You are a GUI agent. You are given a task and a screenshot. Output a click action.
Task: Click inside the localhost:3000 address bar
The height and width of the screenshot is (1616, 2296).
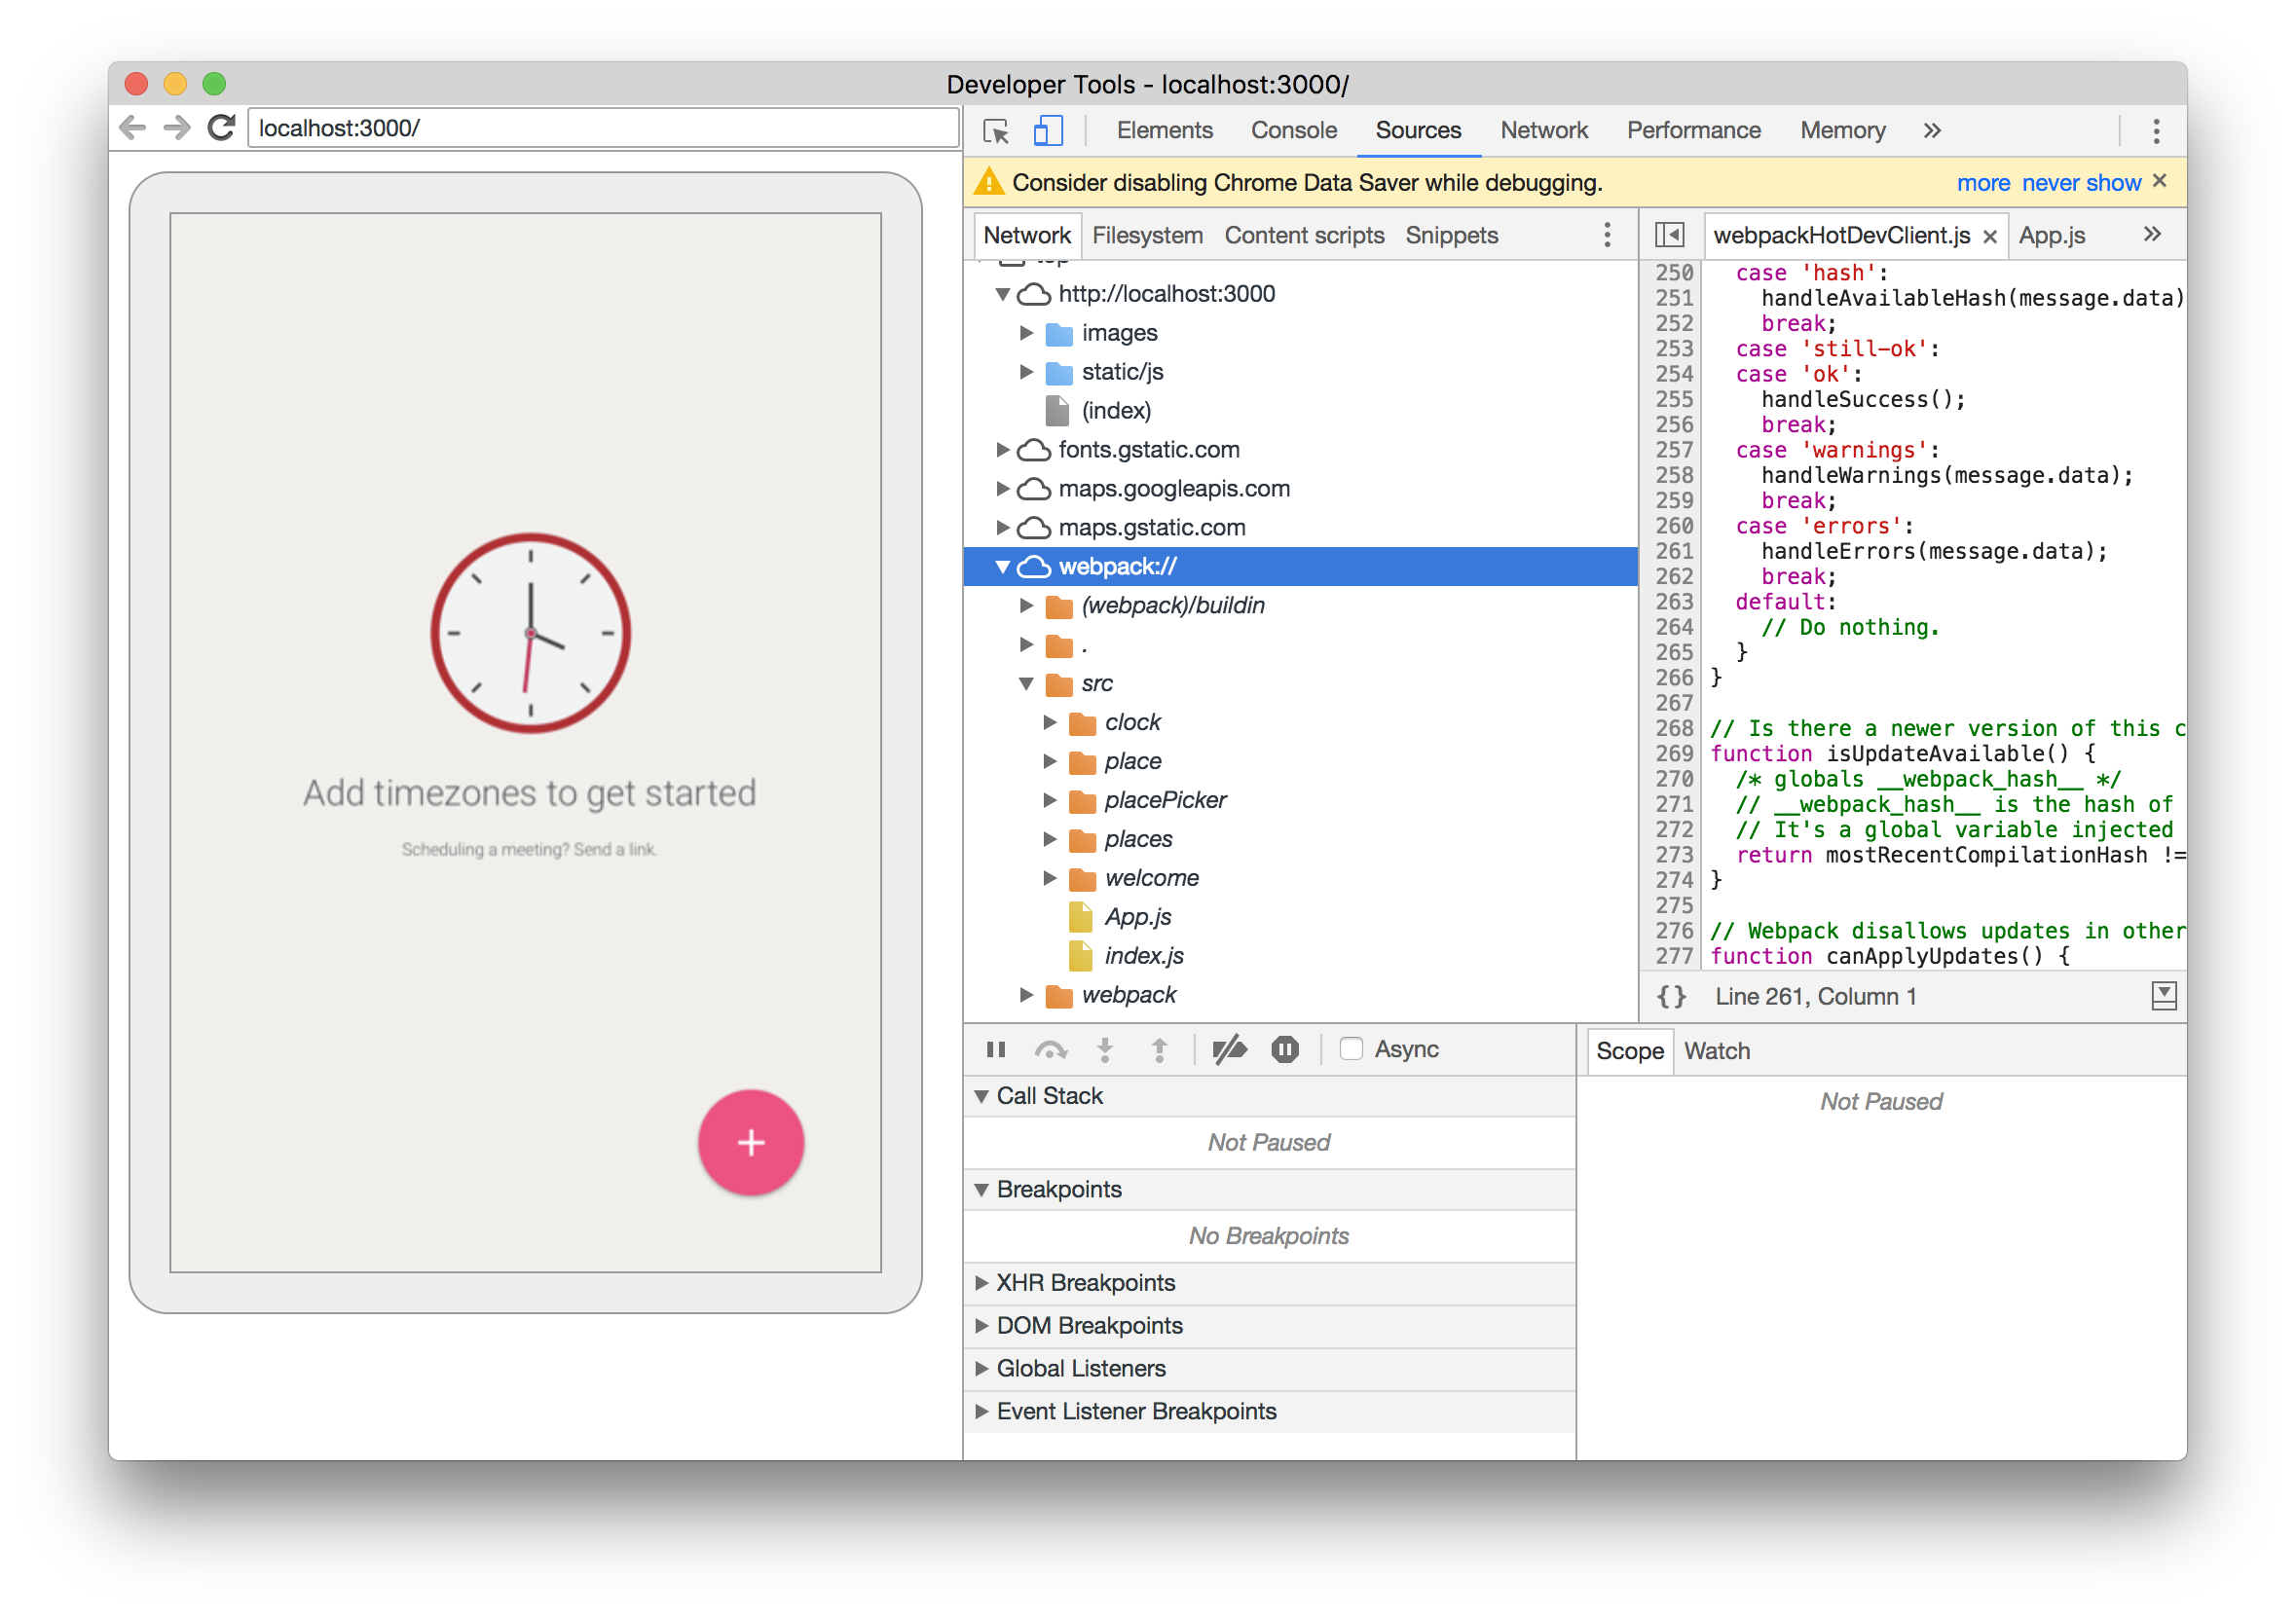point(600,127)
